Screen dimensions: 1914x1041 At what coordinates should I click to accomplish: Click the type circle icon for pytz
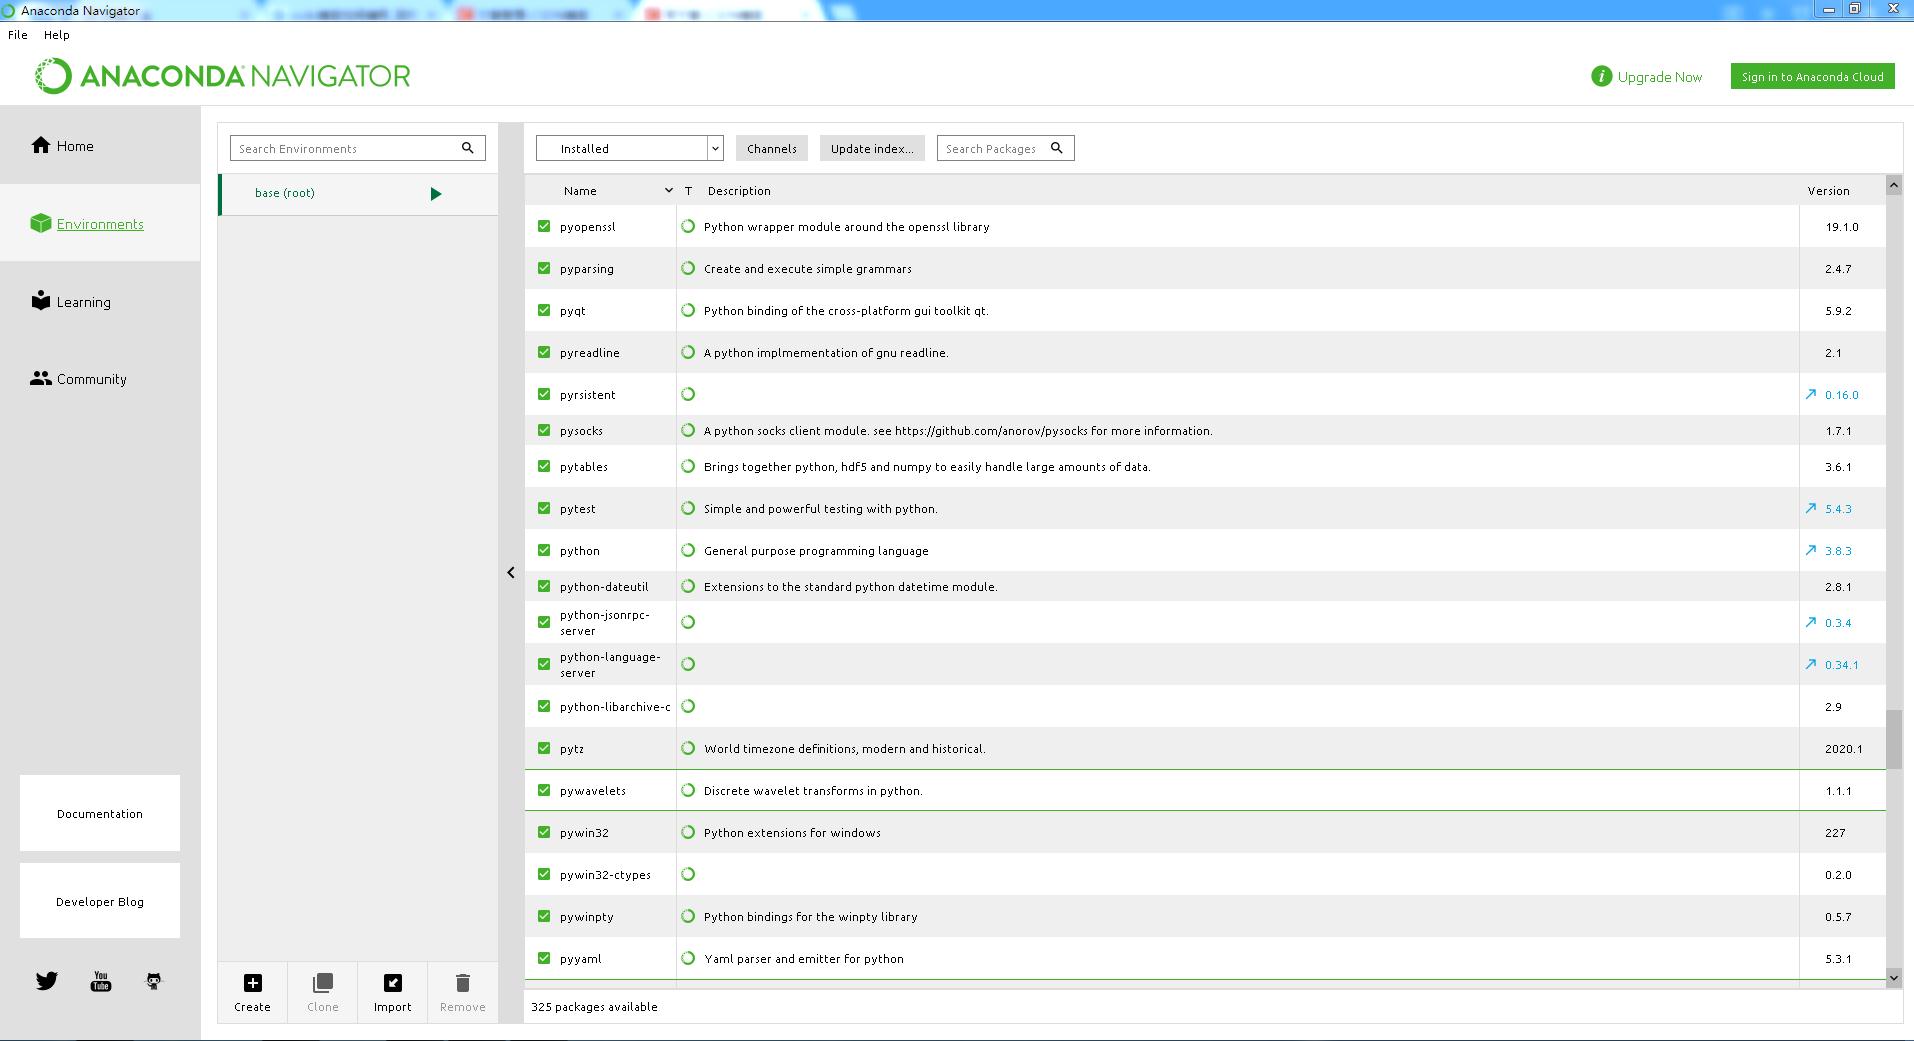[688, 748]
